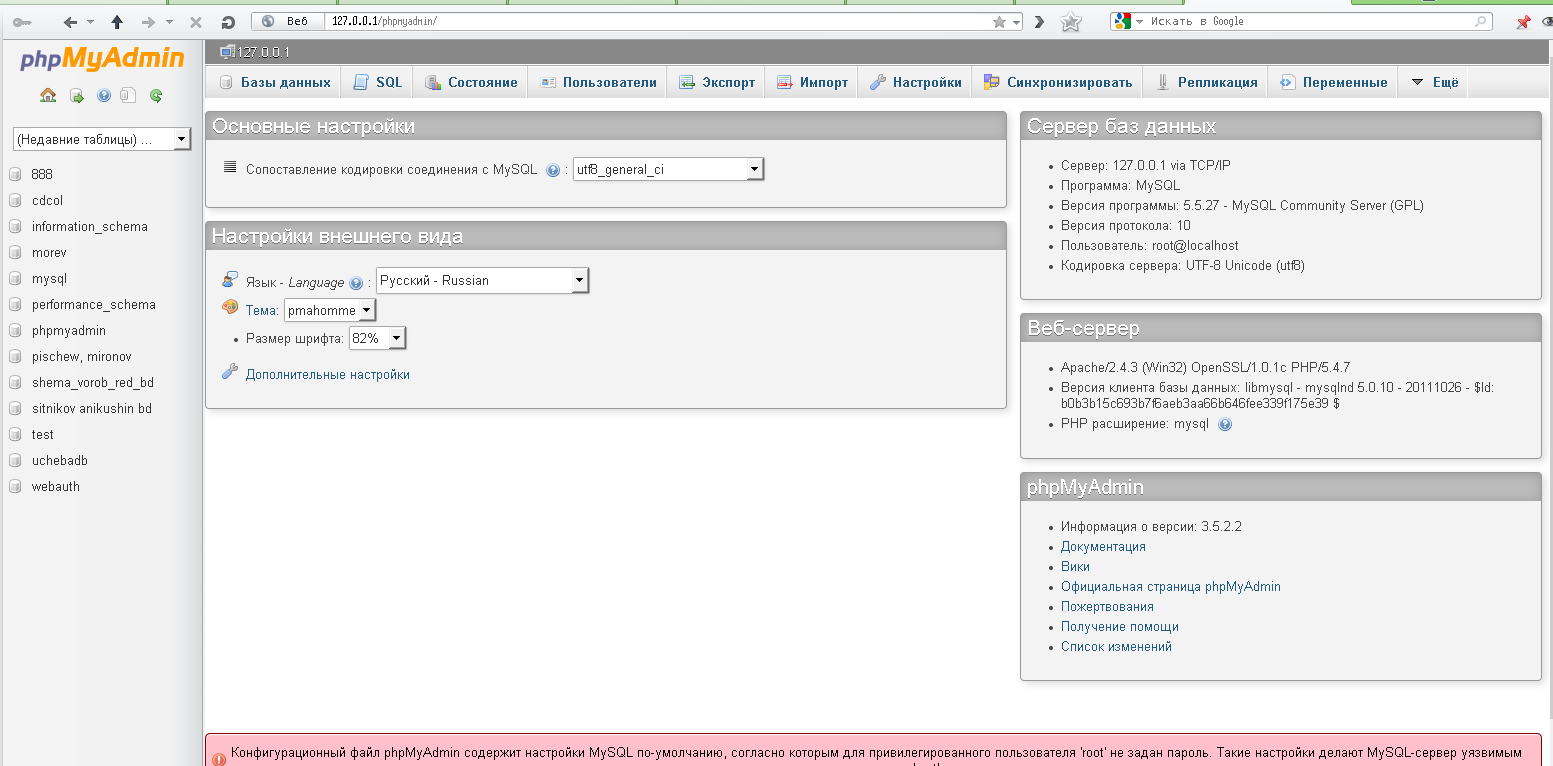Click the green log out icon
Screen dimensions: 1553x766
(x=77, y=96)
